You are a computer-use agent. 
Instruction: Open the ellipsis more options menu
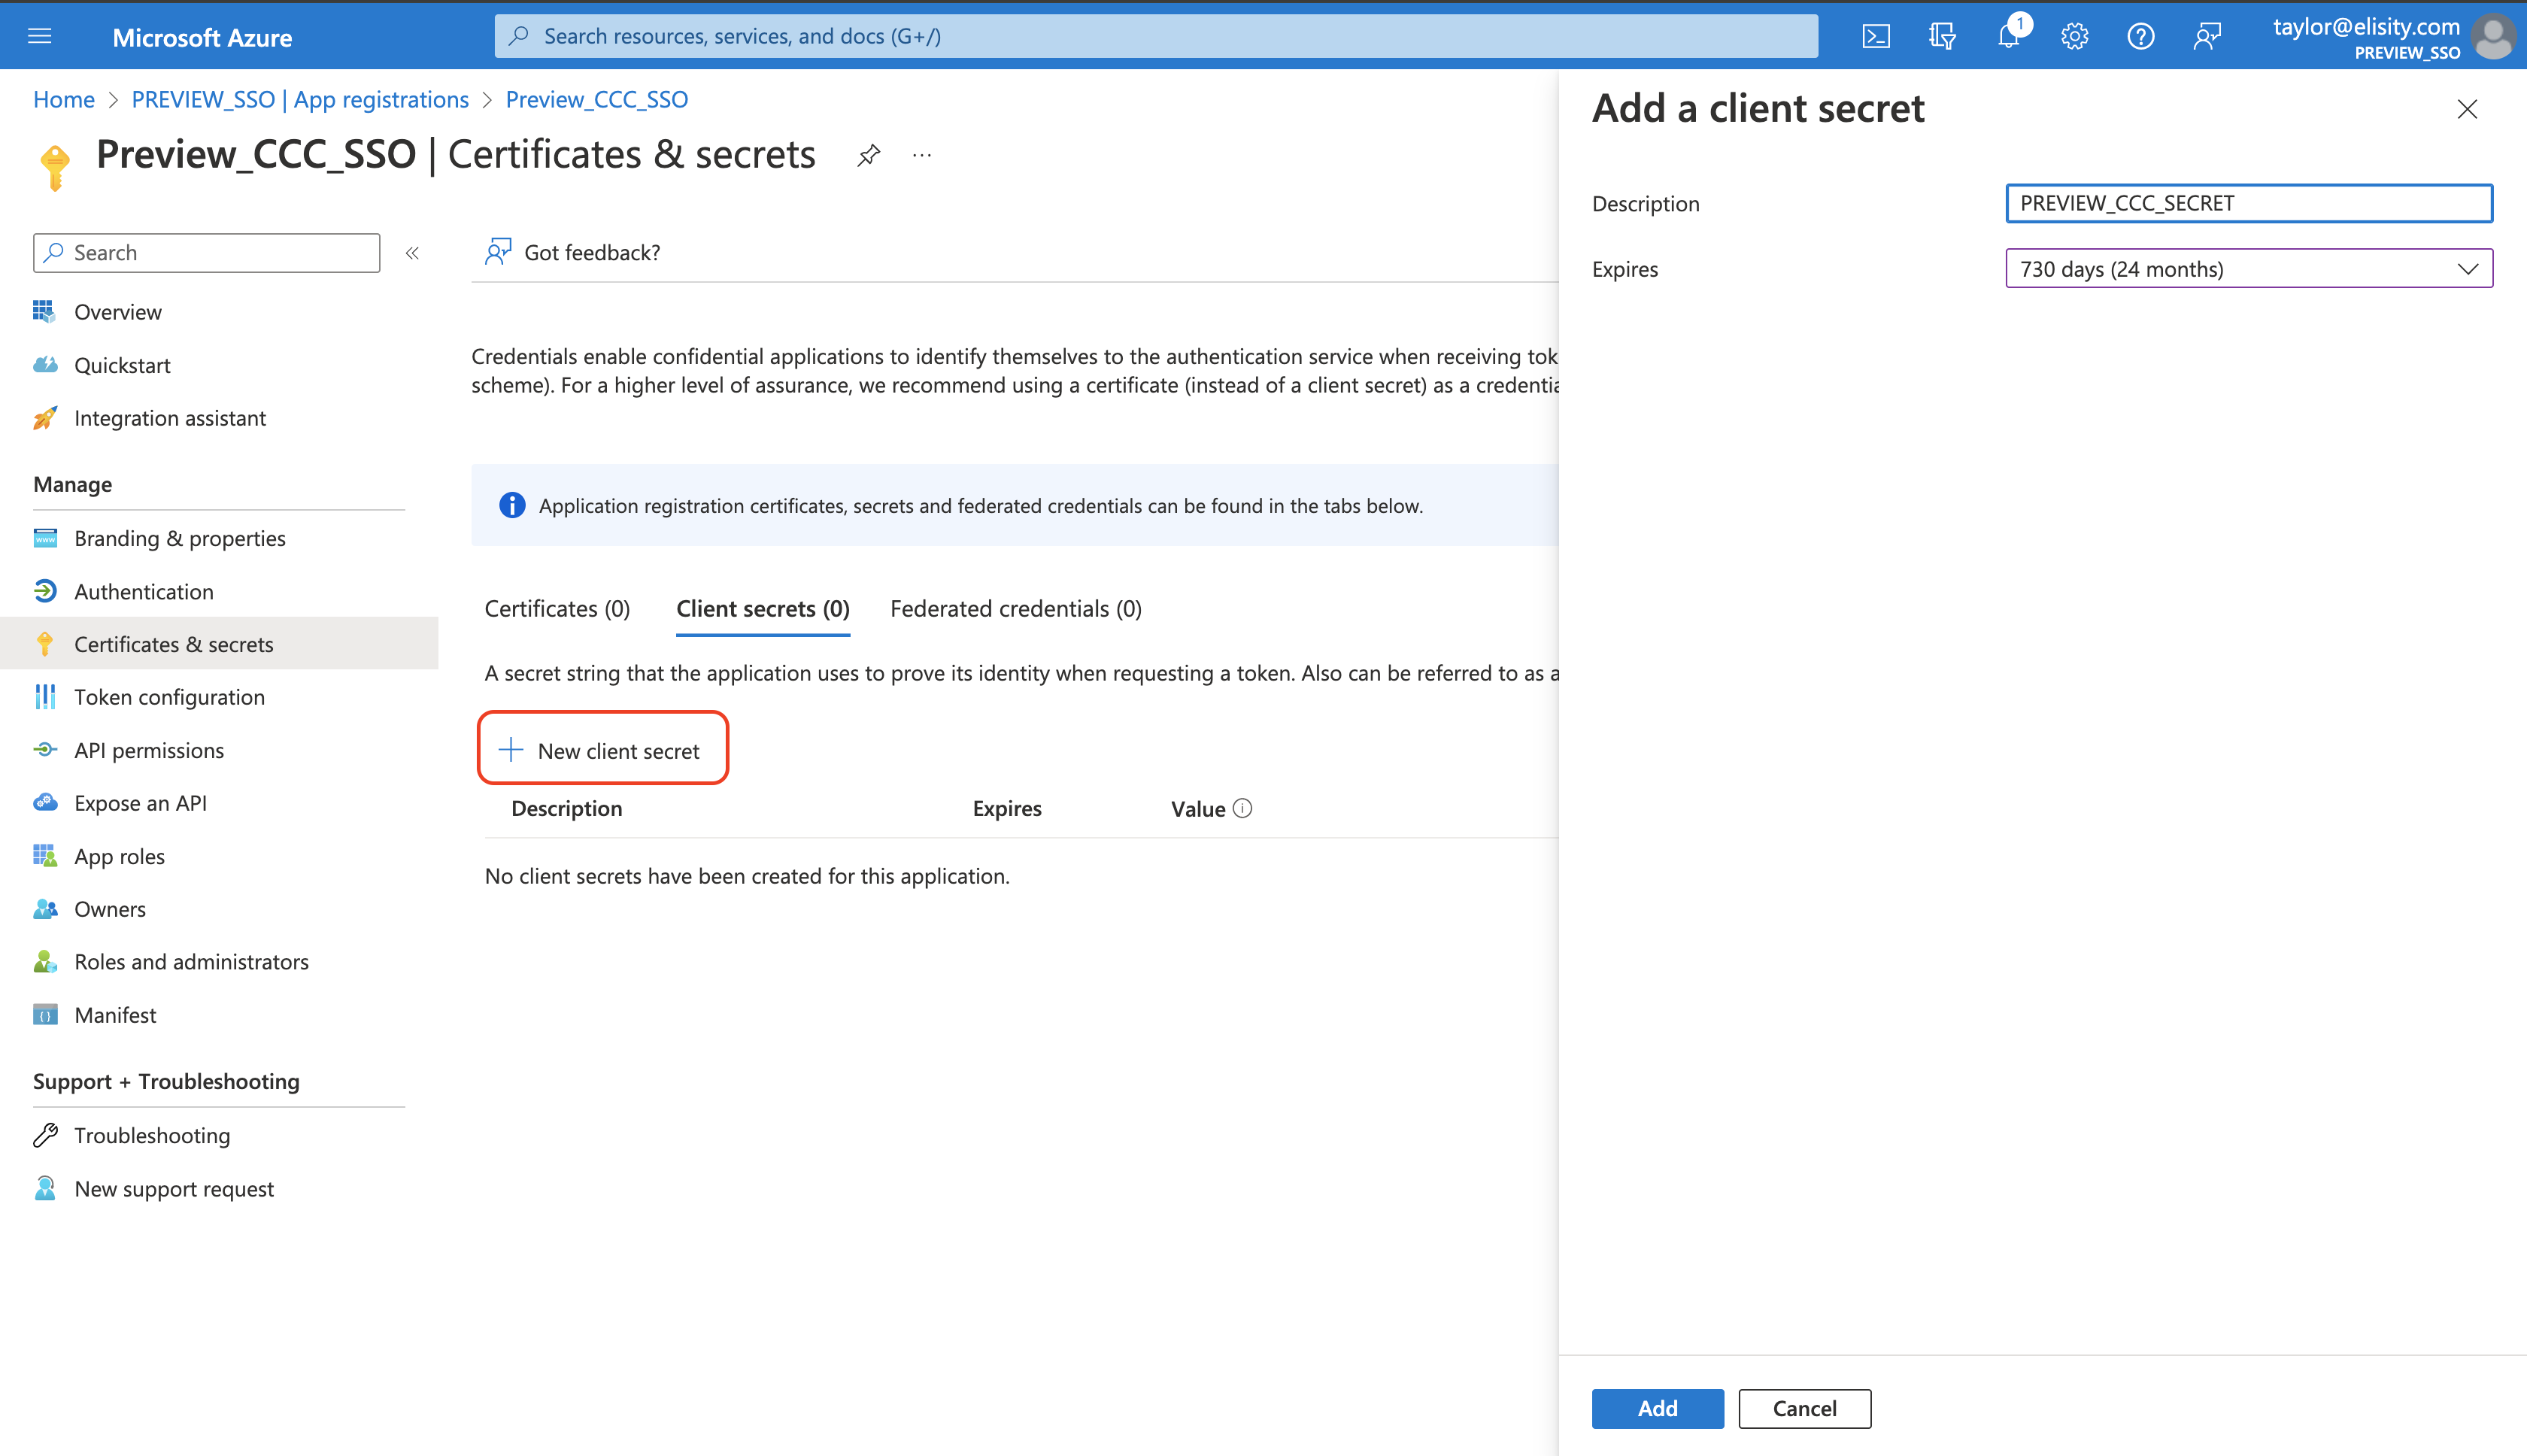tap(922, 155)
